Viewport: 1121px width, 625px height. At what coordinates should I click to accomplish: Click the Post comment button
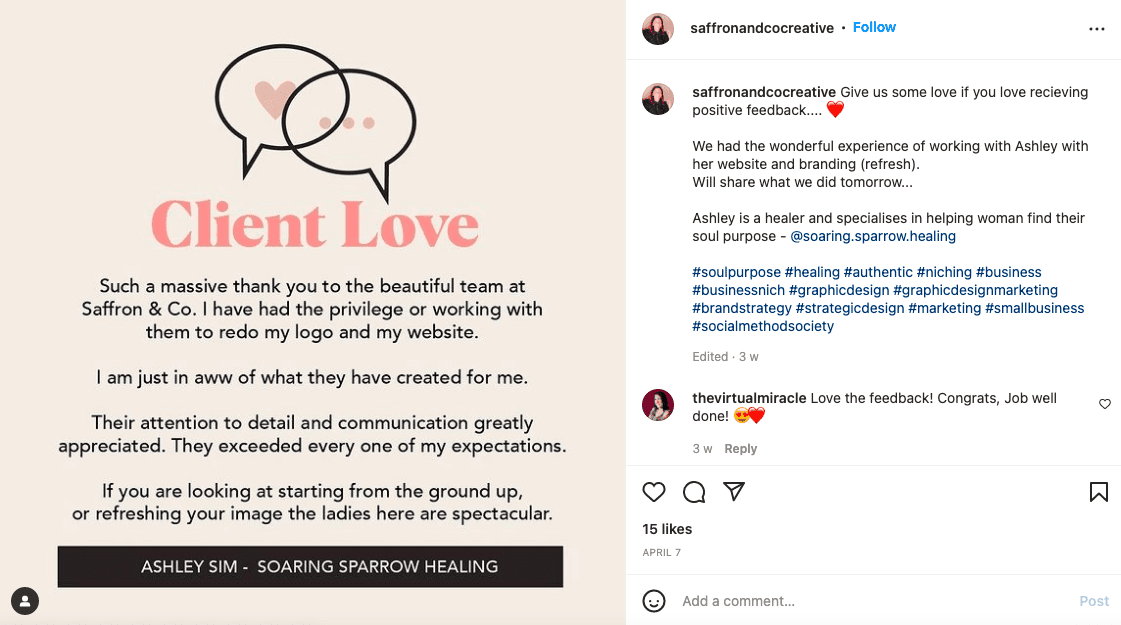[x=1094, y=601]
